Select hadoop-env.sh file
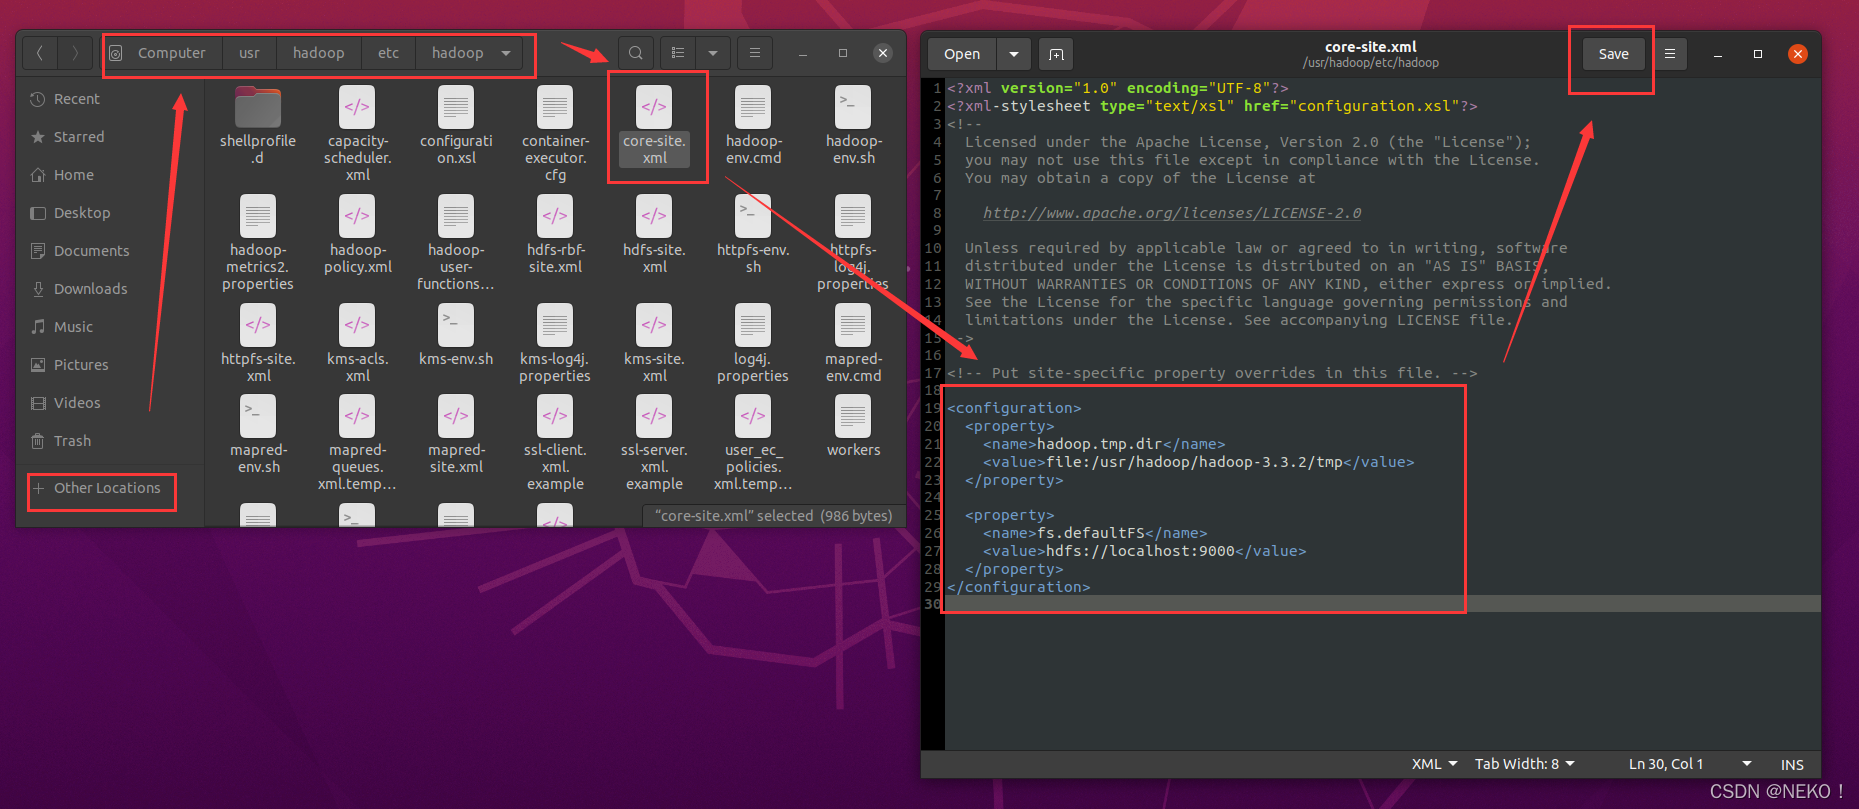 [x=853, y=126]
